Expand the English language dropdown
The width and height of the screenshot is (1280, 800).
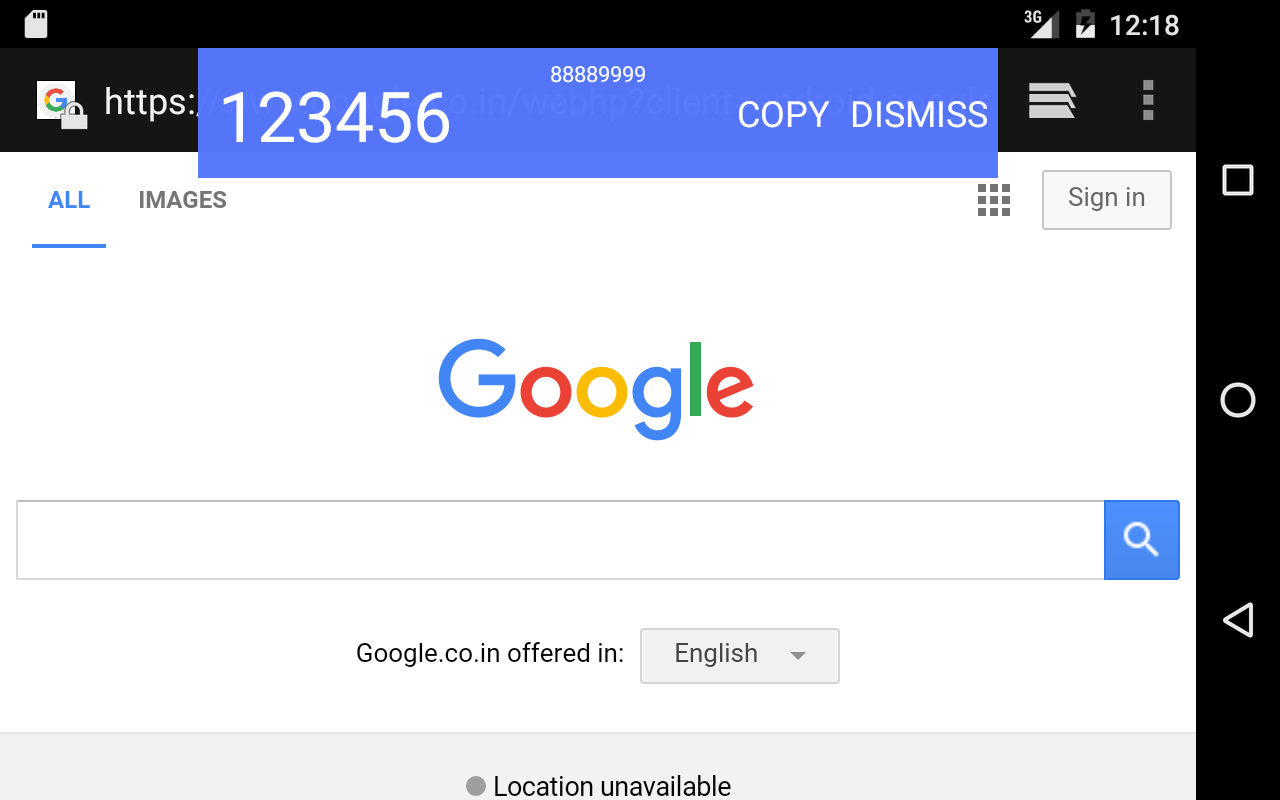pos(740,656)
